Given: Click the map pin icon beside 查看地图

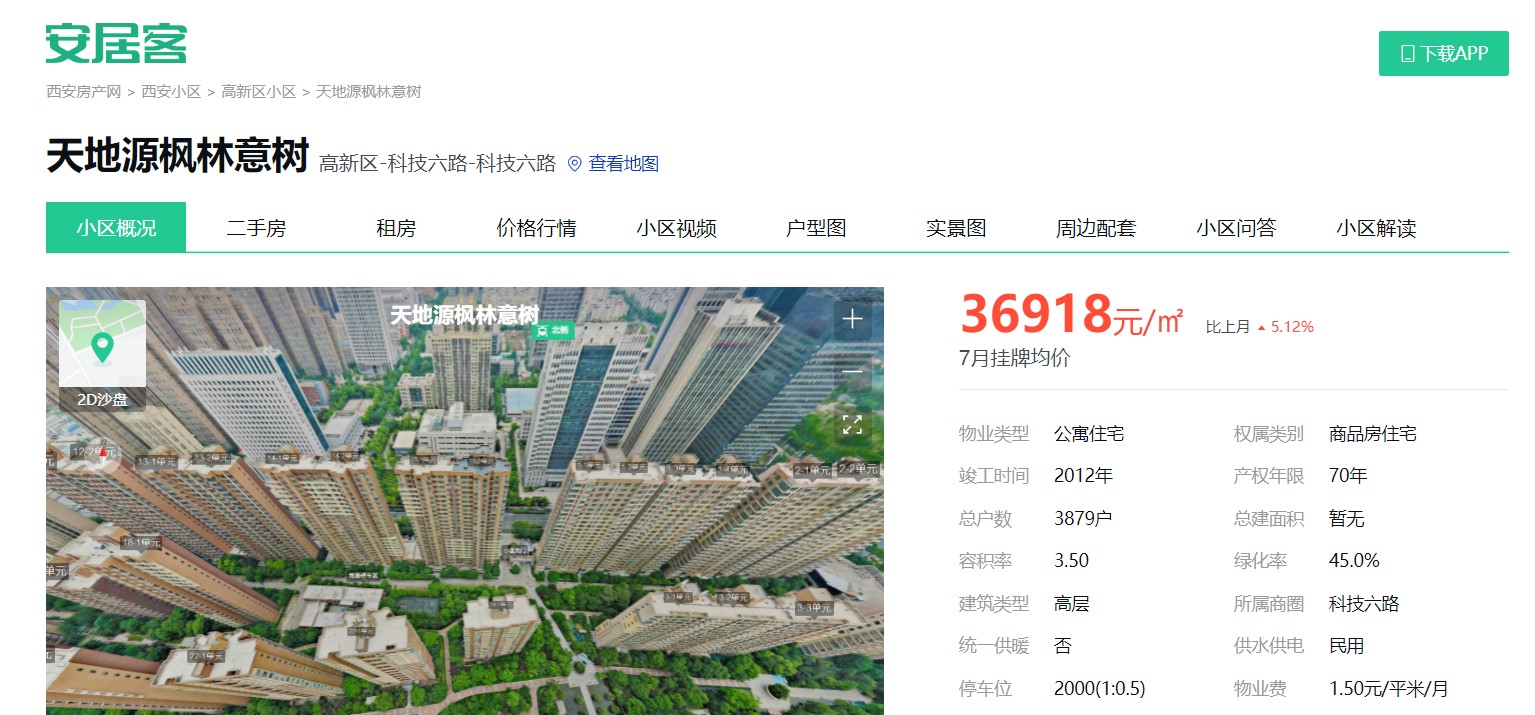Looking at the screenshot, I should 574,164.
